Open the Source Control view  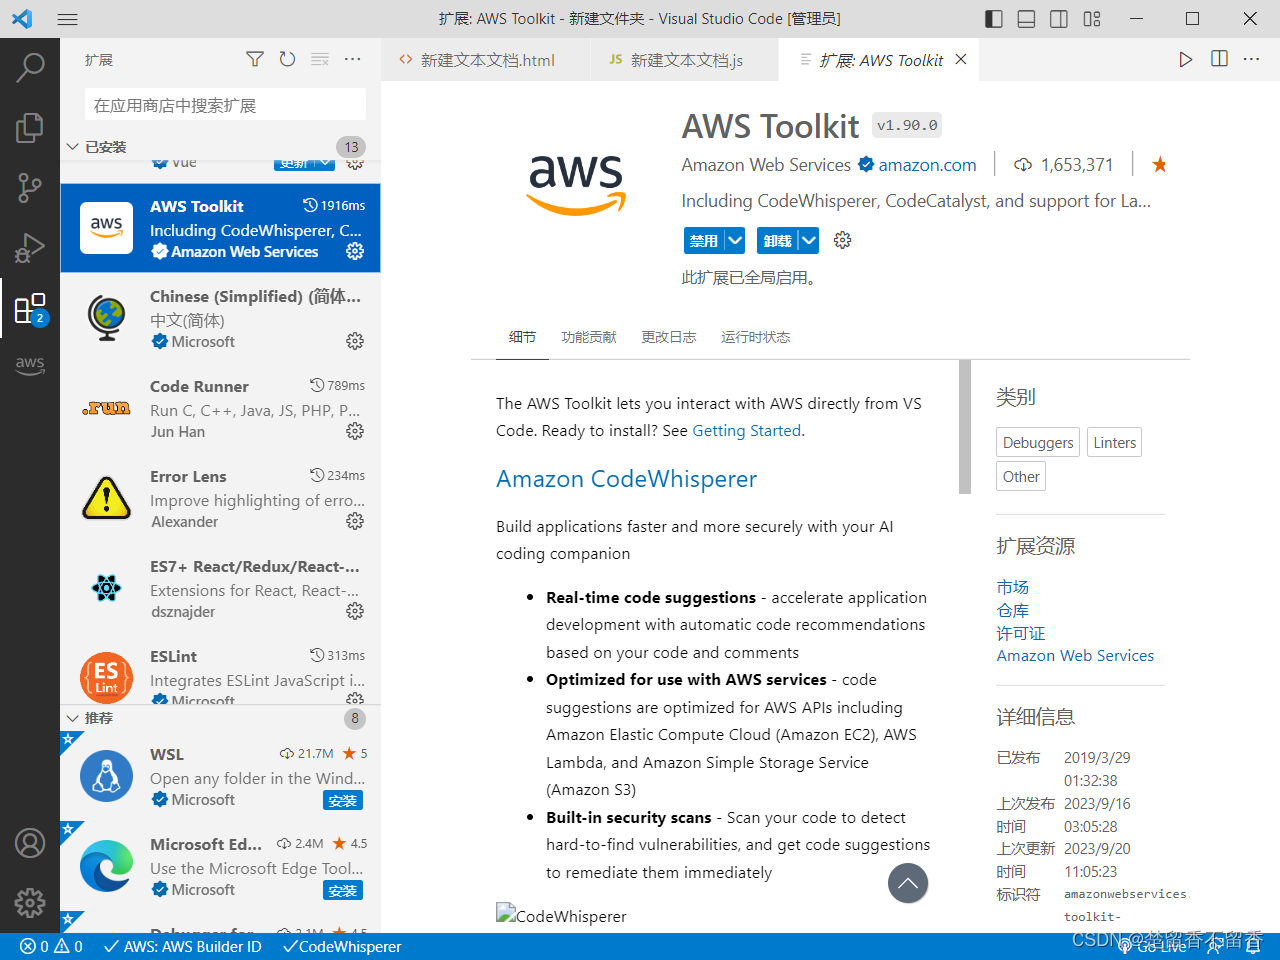tap(30, 187)
